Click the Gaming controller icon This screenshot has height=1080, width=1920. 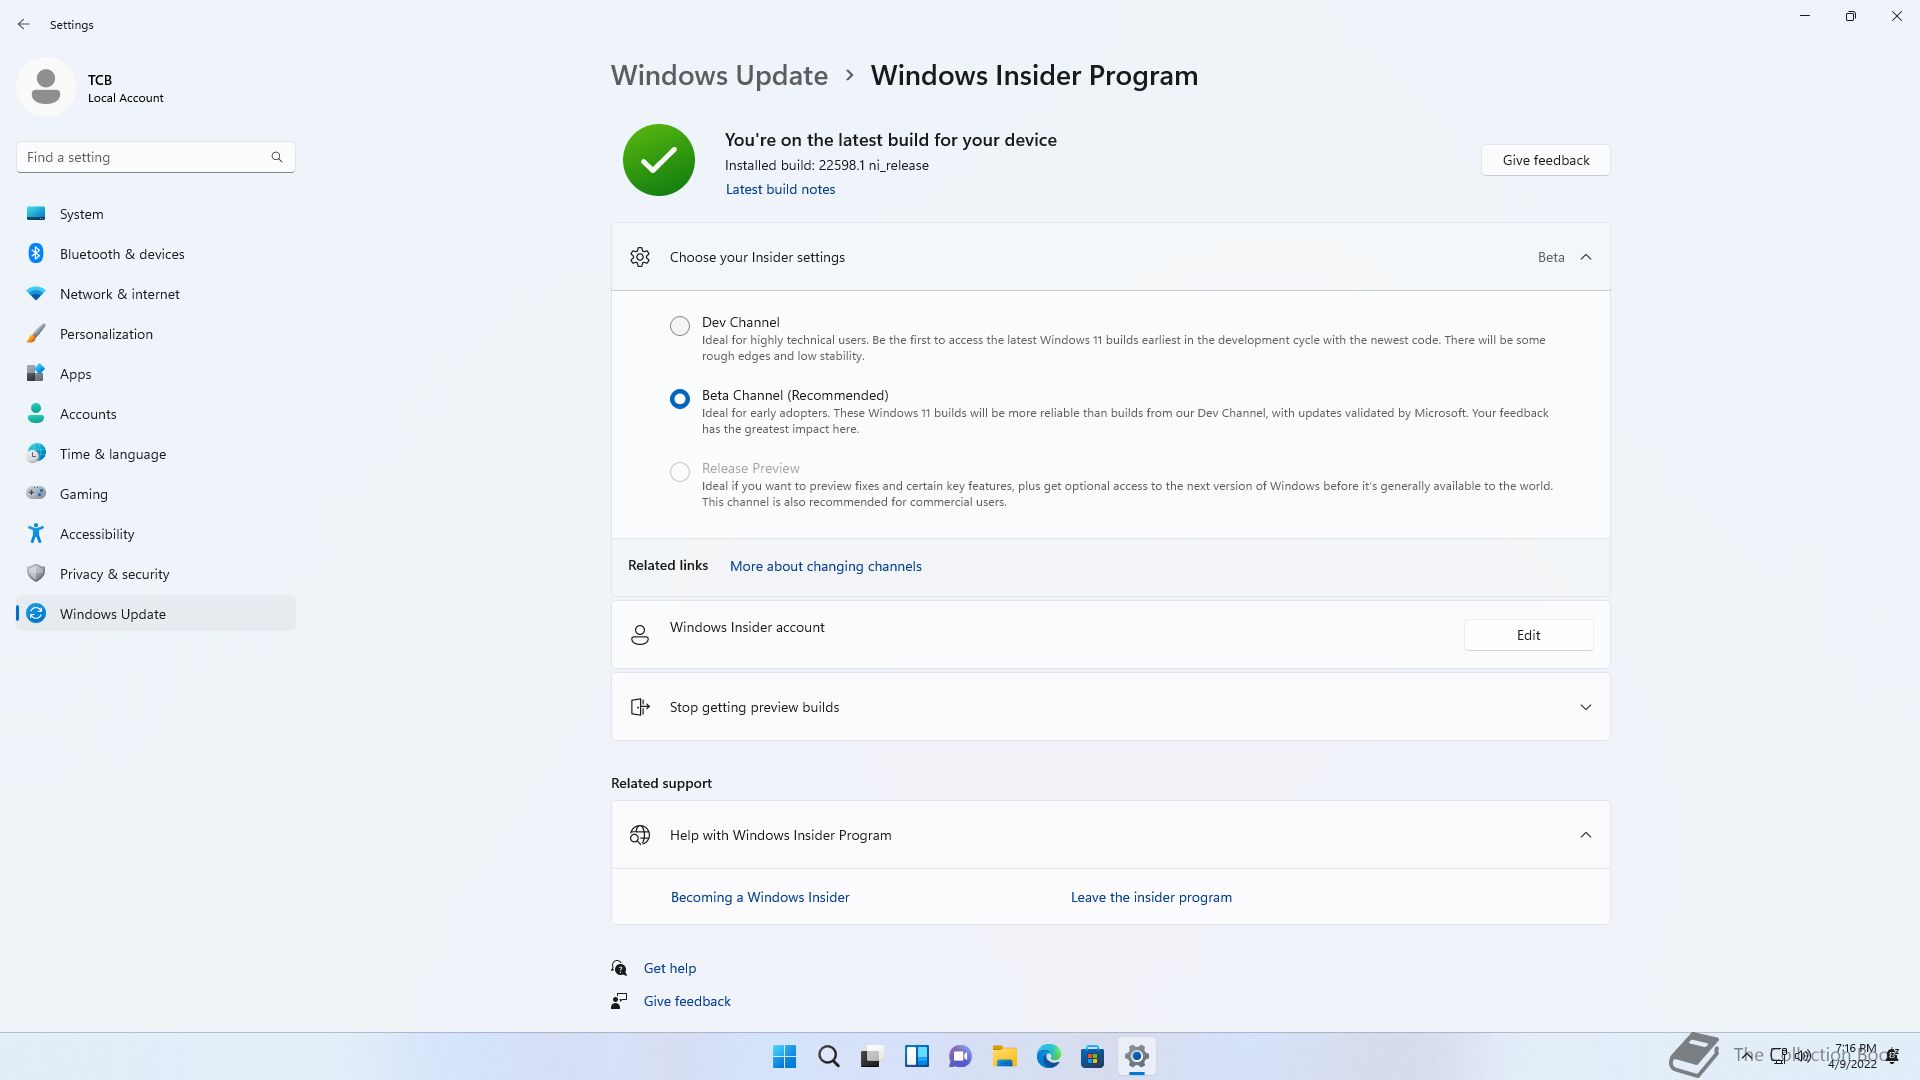(x=36, y=493)
